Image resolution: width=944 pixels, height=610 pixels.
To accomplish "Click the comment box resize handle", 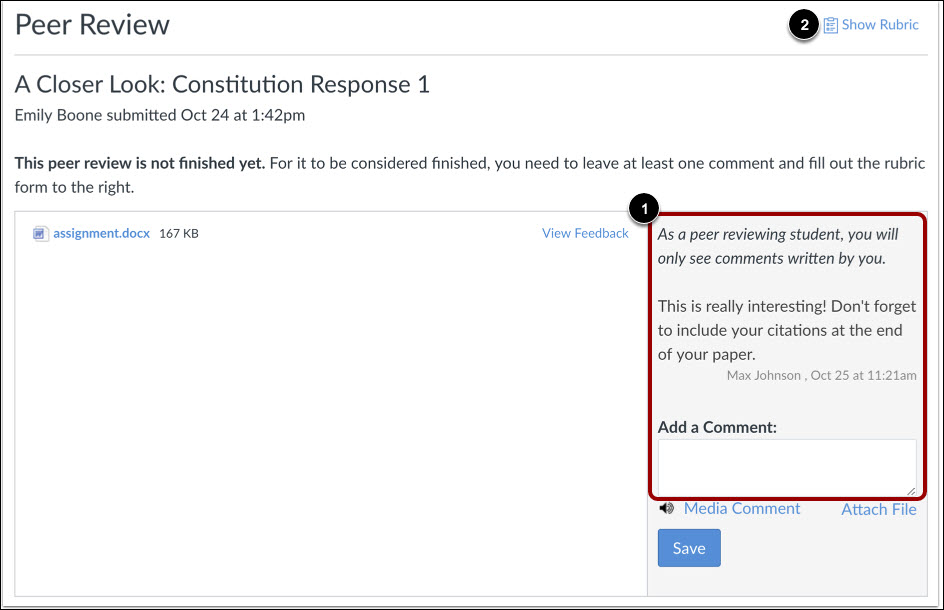I will [913, 490].
